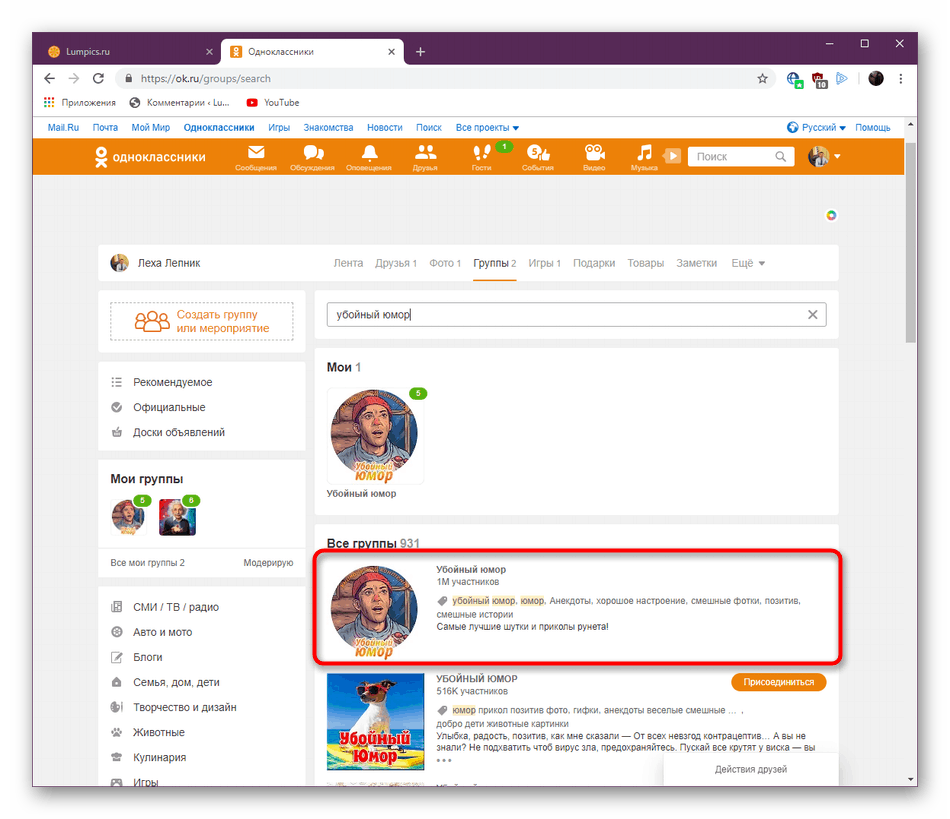Click the orange music player play button
The height and width of the screenshot is (819, 950).
(672, 156)
